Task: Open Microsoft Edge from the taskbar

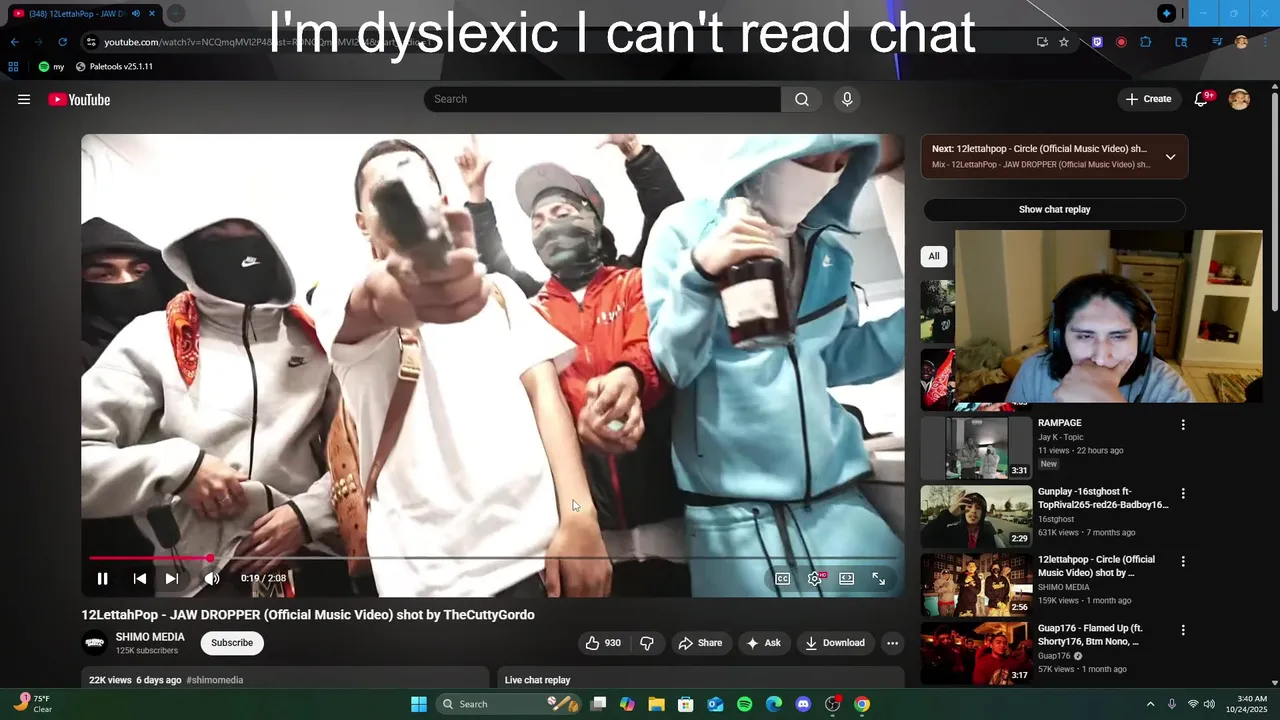Action: (x=774, y=704)
